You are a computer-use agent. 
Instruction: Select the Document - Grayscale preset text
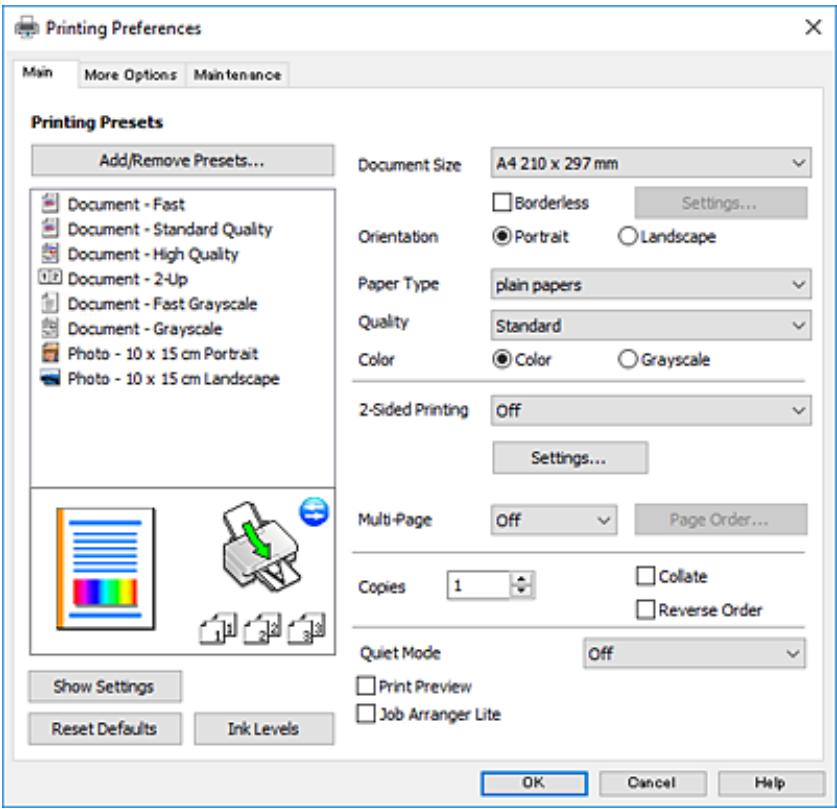[x=145, y=329]
